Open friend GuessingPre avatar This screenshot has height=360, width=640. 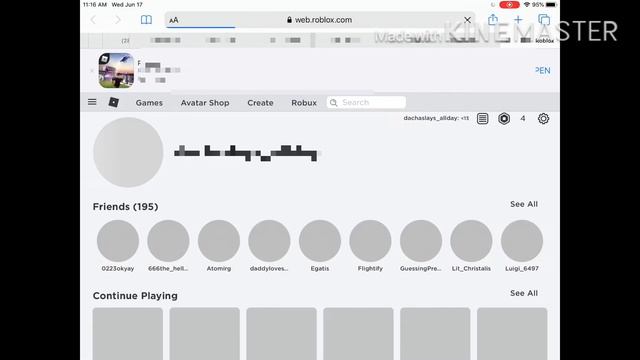pyautogui.click(x=421, y=241)
